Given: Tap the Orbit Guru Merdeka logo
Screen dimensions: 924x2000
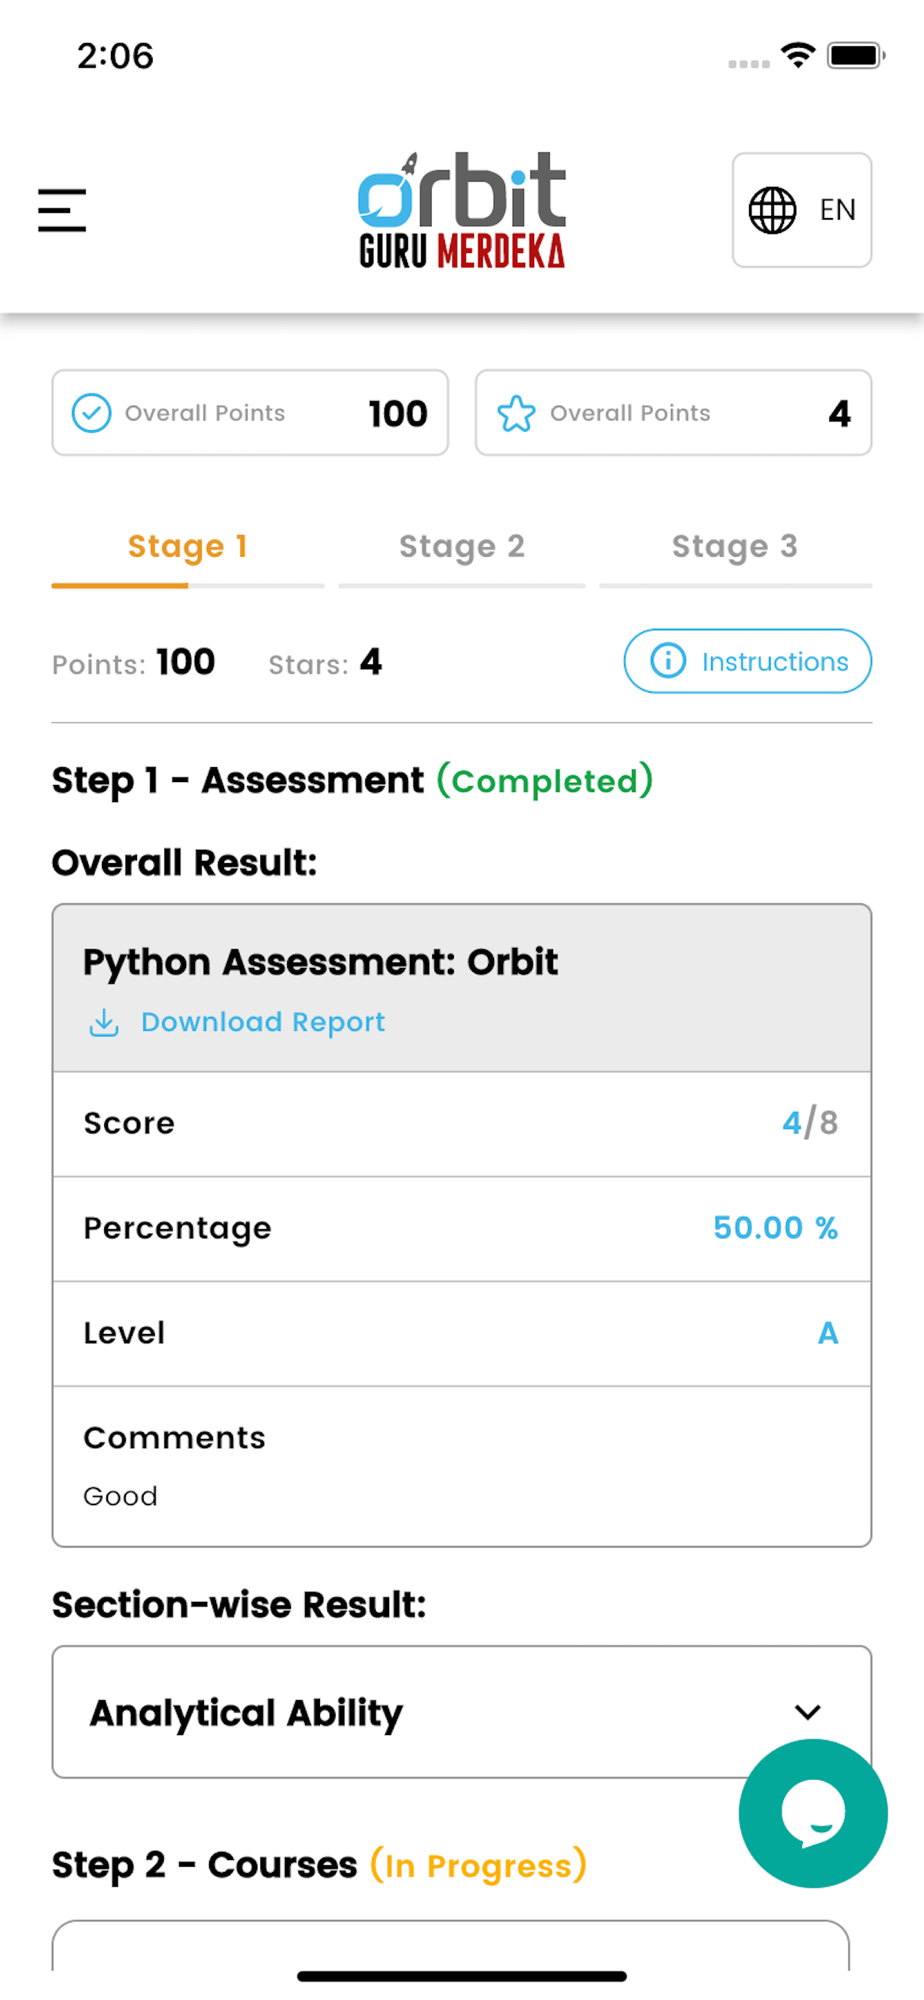Looking at the screenshot, I should 462,210.
